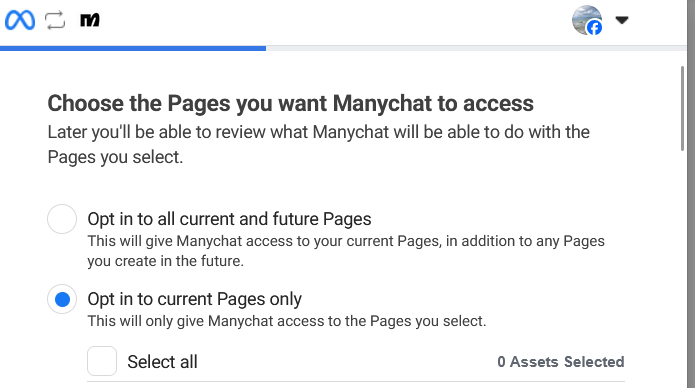695x388 pixels.
Task: Click the Meta infinity logo icon
Action: [20, 20]
